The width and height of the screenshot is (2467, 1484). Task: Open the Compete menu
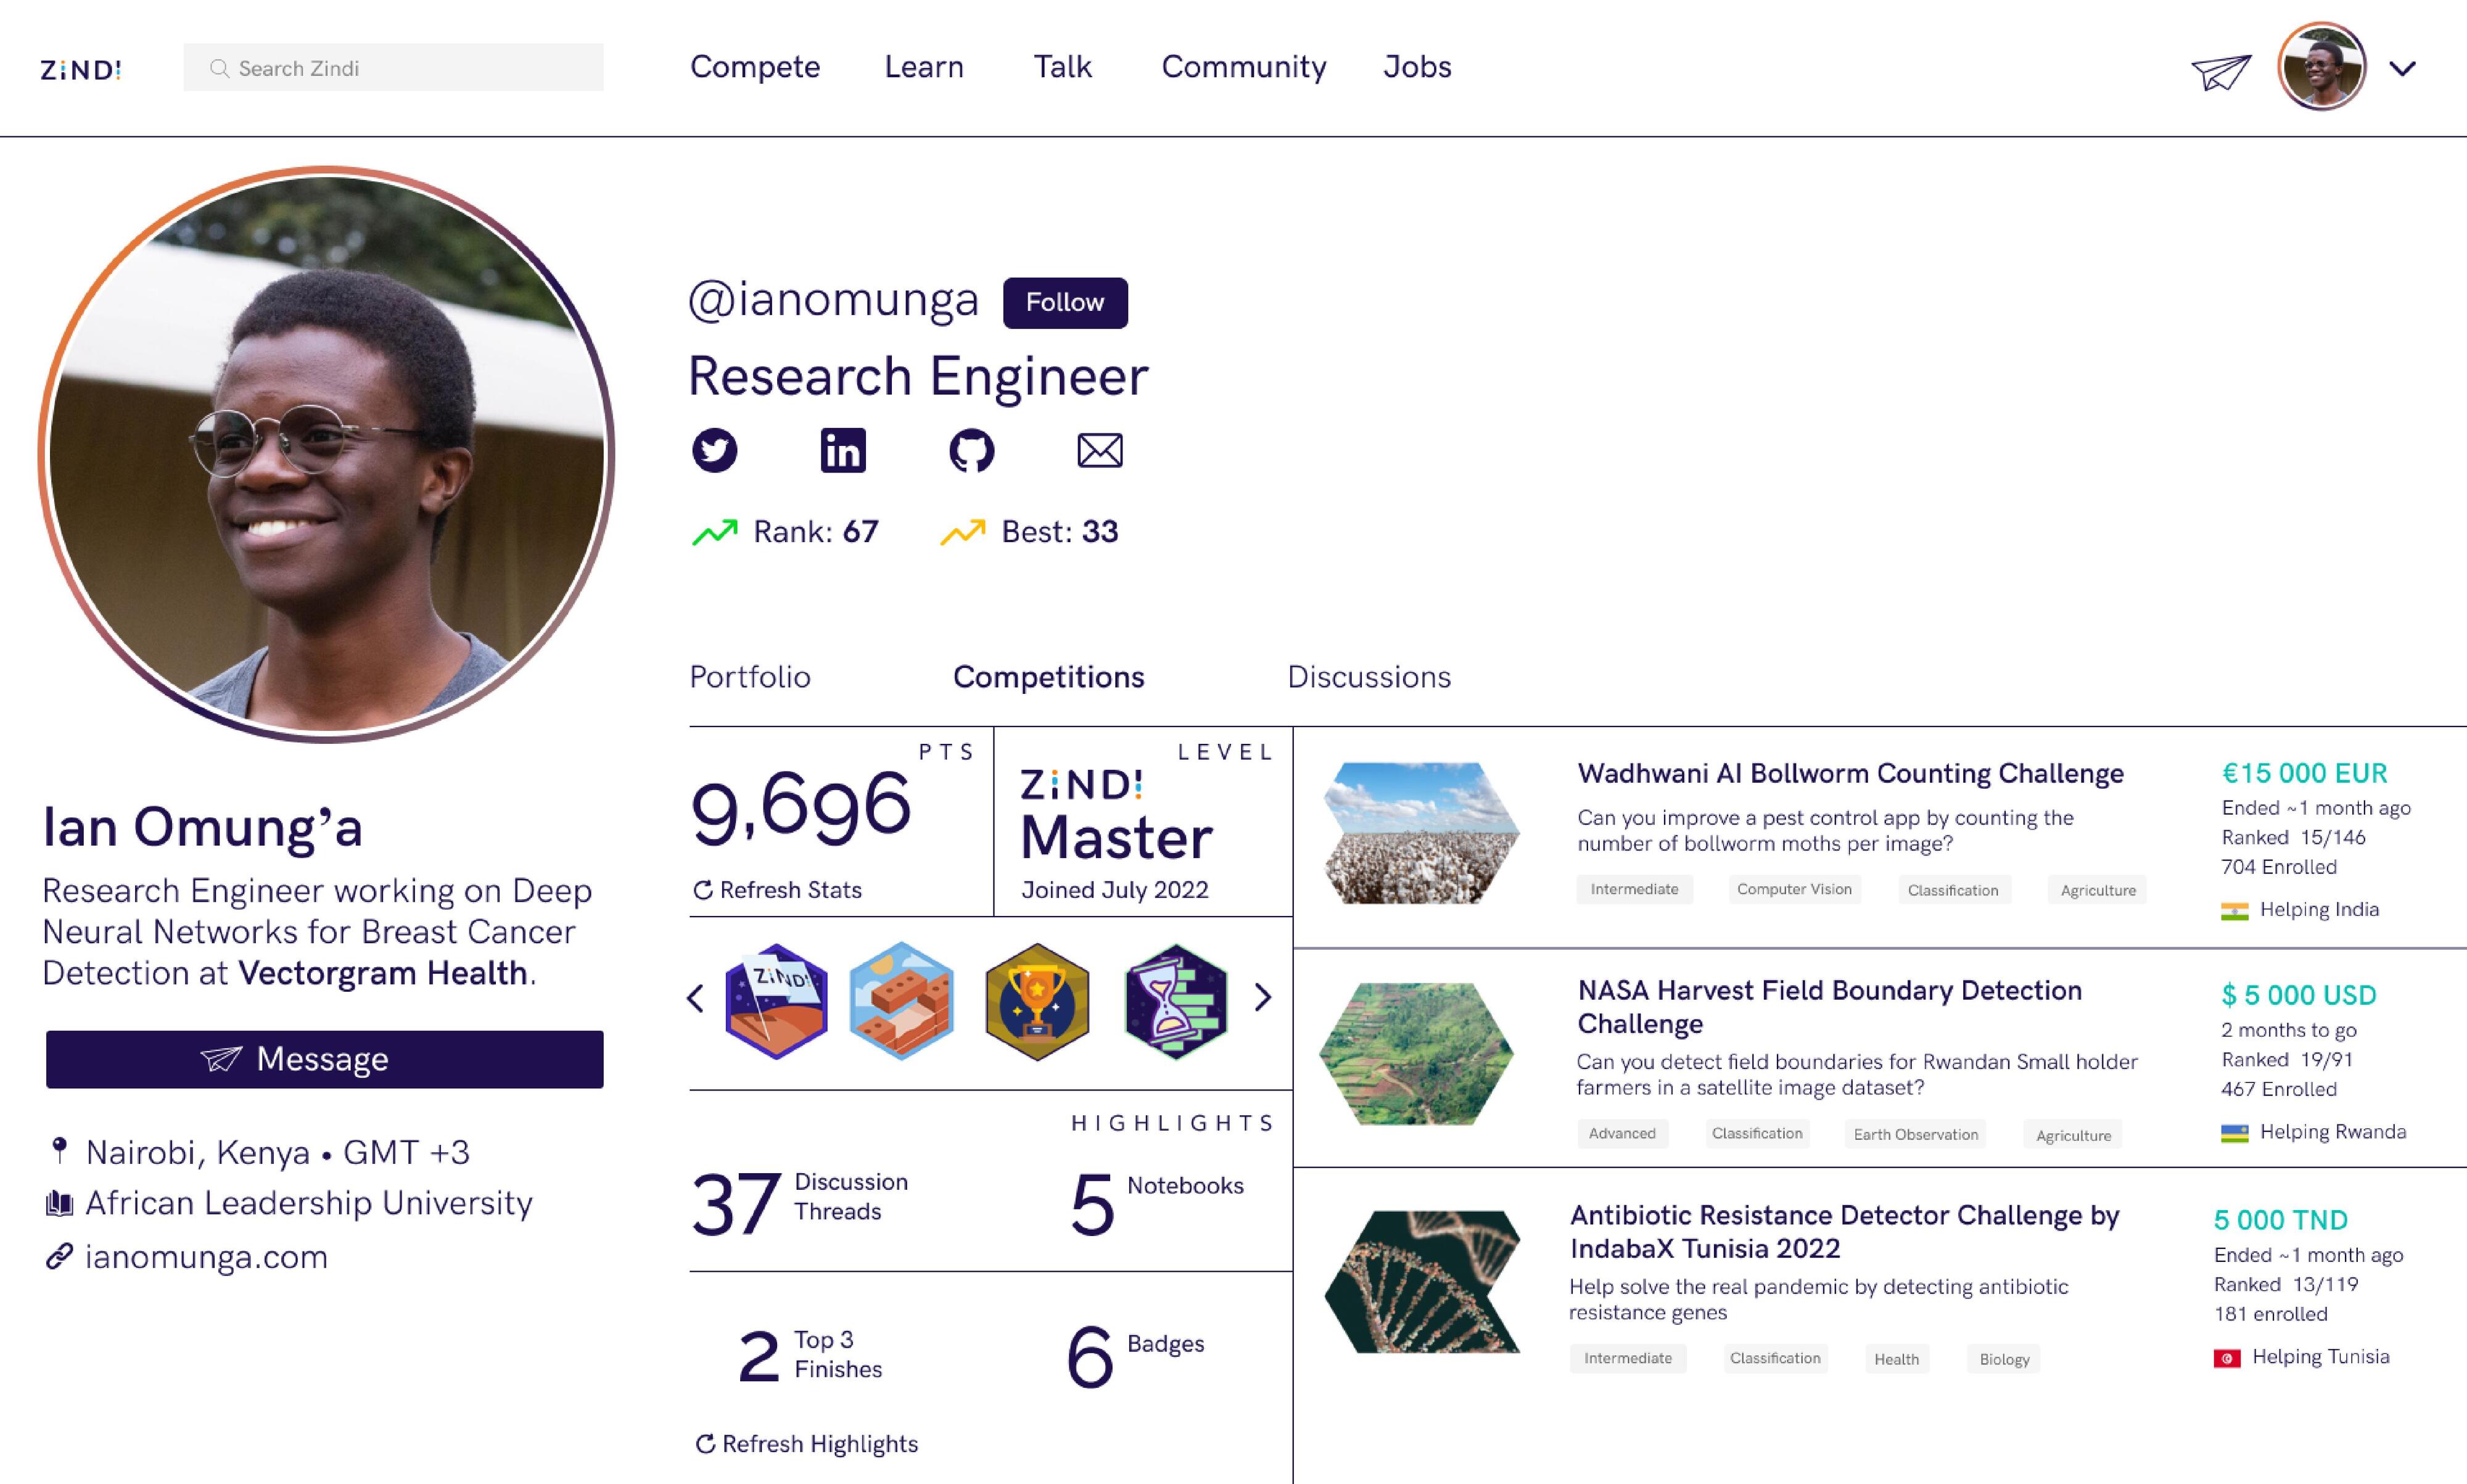pos(755,67)
